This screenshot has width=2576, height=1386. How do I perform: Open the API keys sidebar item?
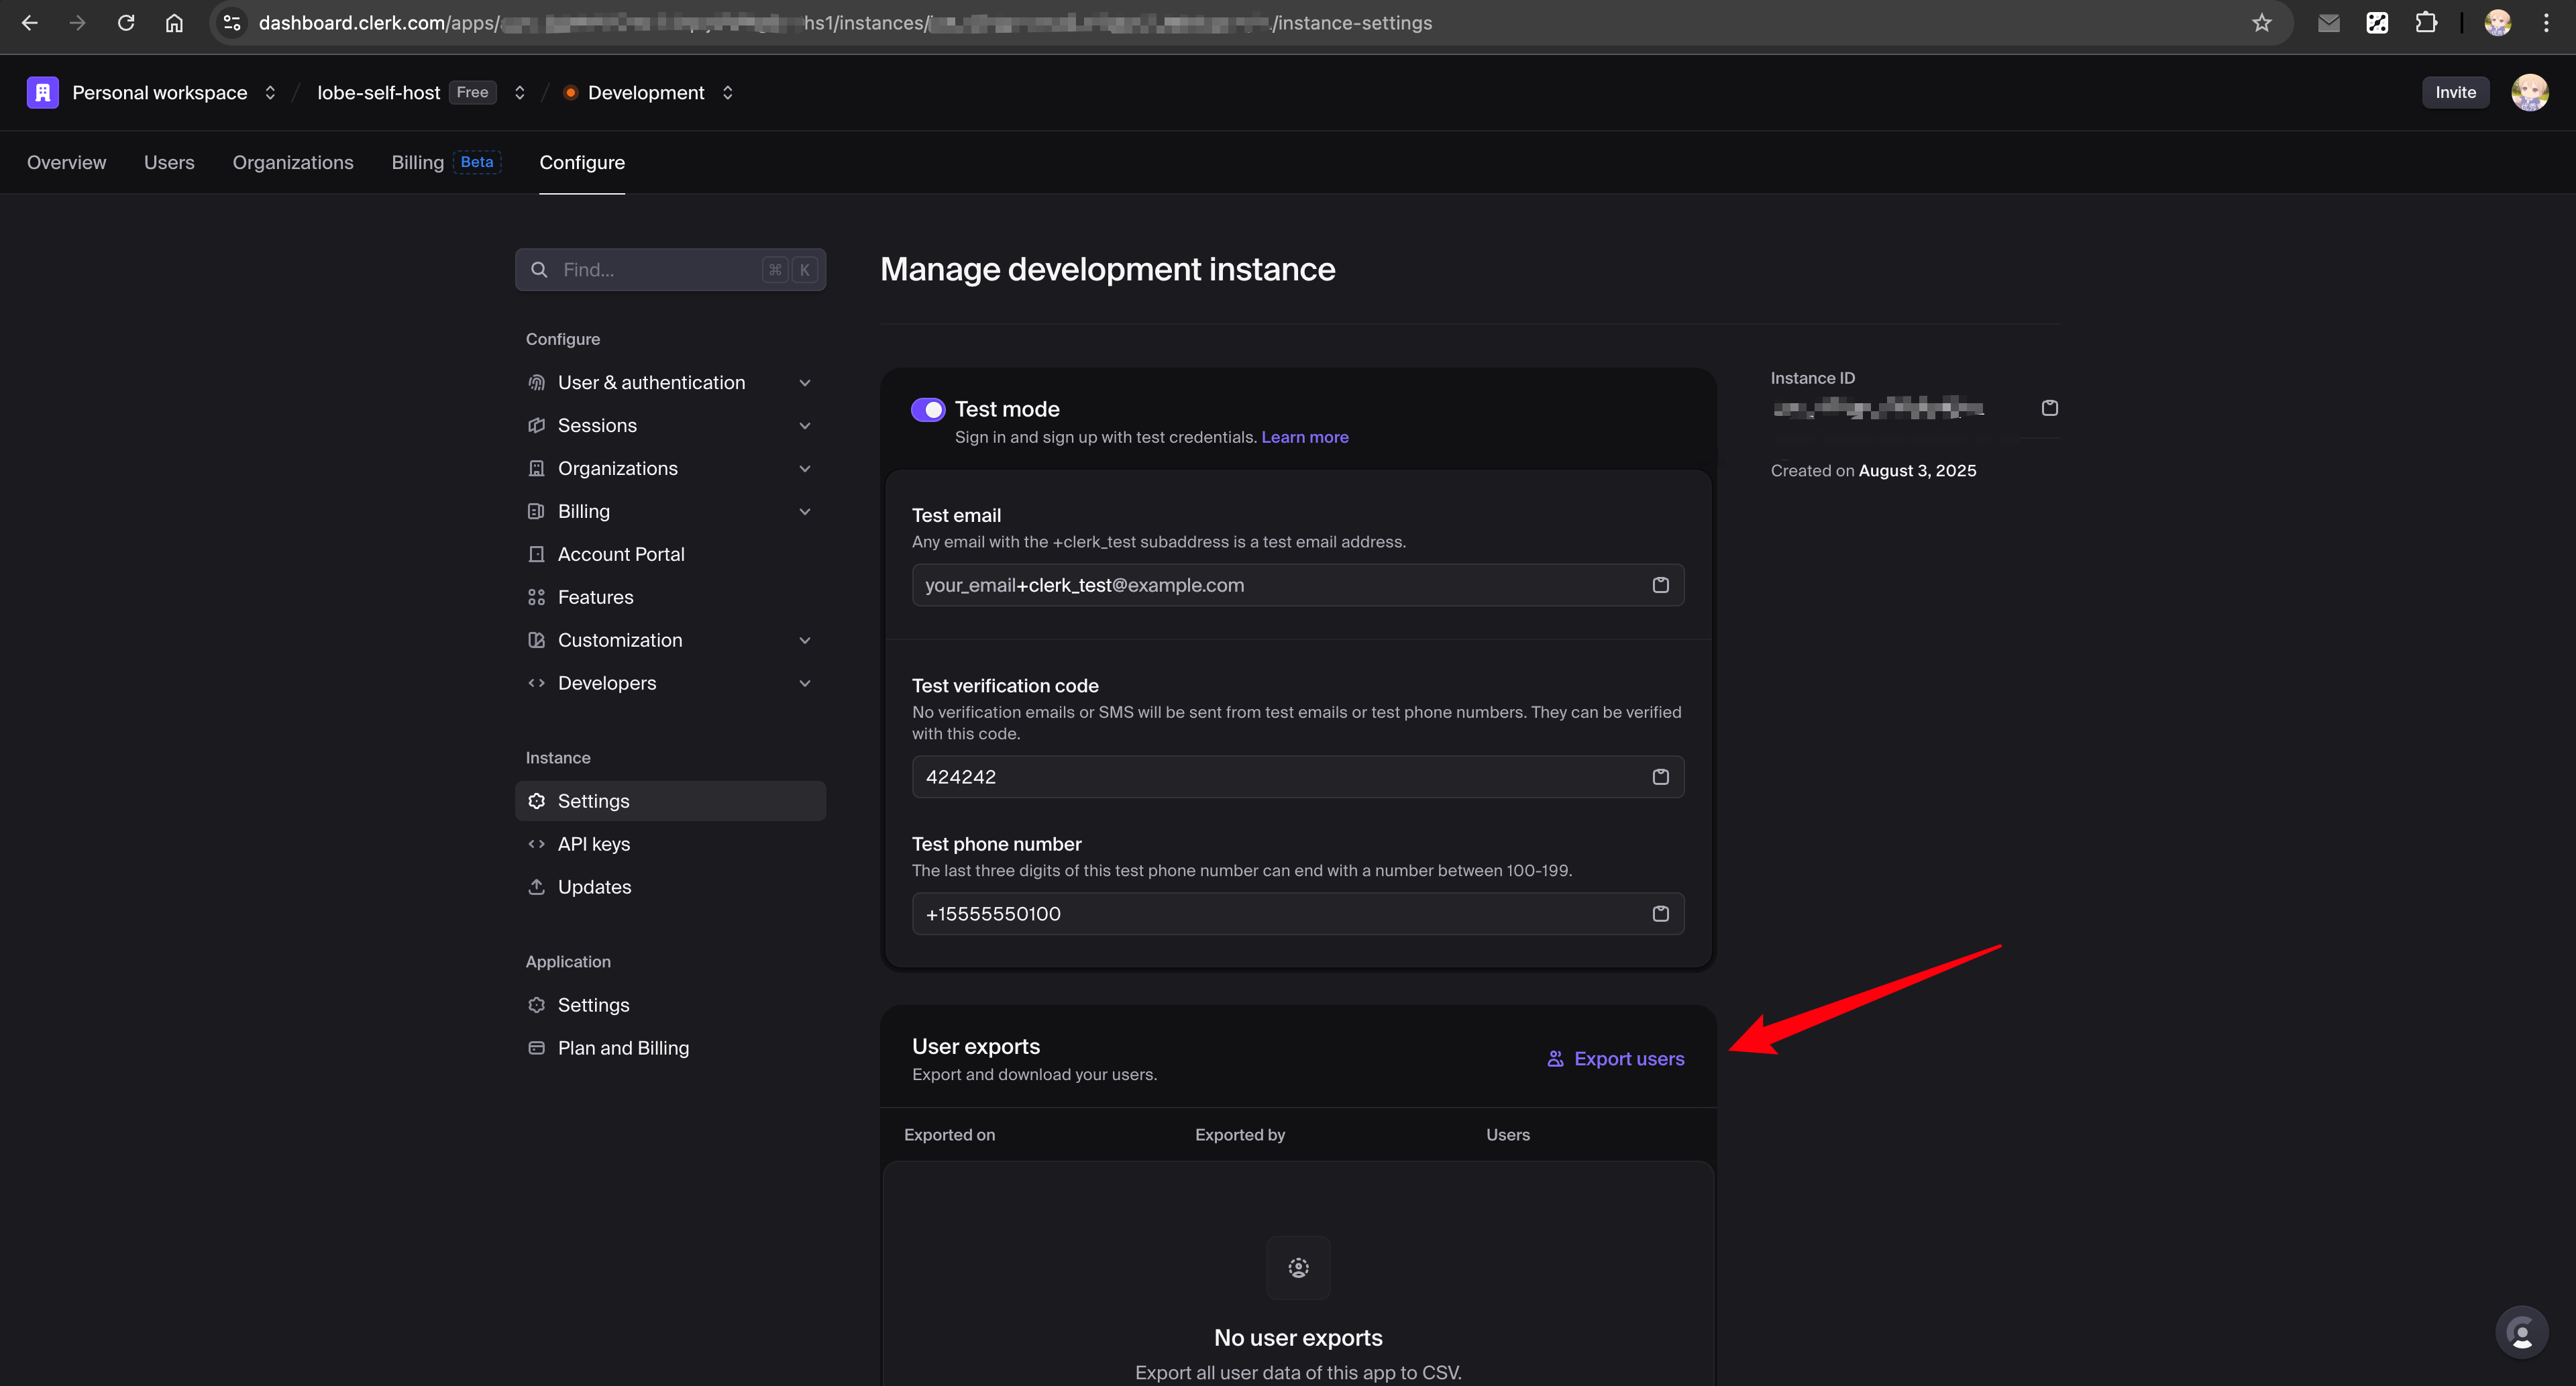click(593, 843)
